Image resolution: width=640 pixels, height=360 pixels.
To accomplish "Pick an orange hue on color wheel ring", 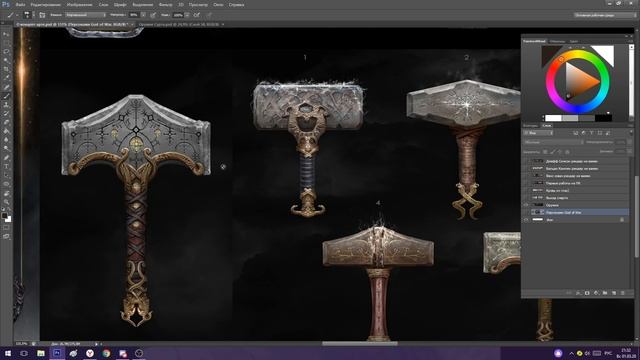I will pyautogui.click(x=561, y=60).
